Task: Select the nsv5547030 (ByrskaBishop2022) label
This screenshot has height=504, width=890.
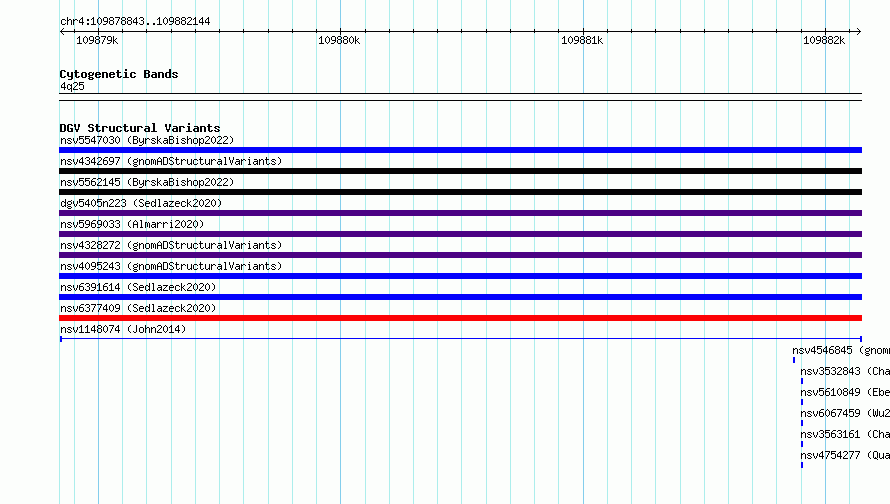Action: [x=147, y=140]
